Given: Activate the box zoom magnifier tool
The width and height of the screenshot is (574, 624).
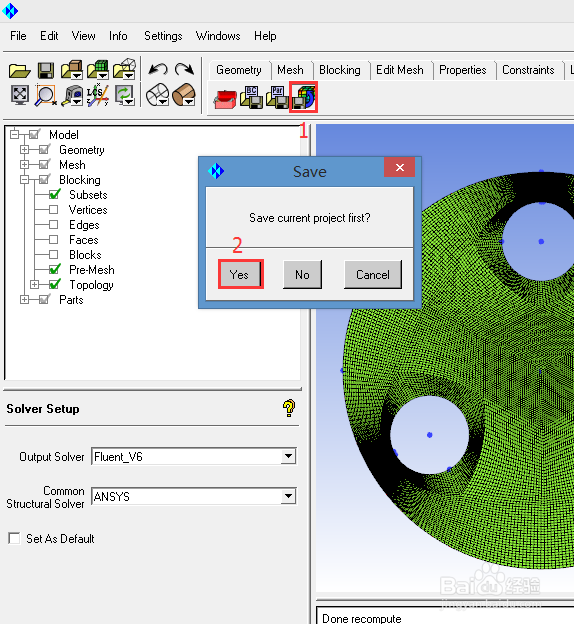Looking at the screenshot, I should (x=46, y=96).
